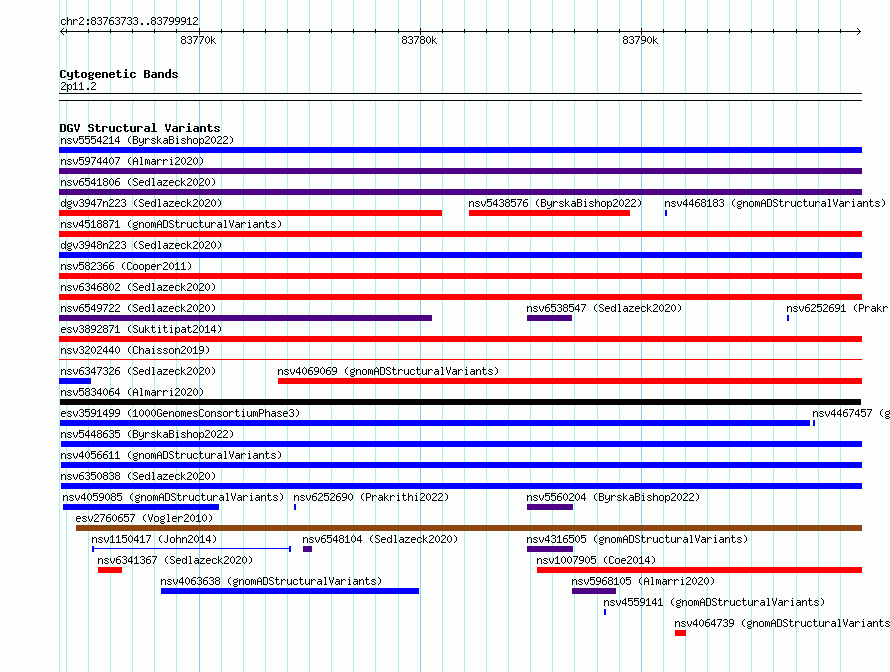Click the DGV Structural Variants track title
The image size is (890, 672).
pyautogui.click(x=140, y=128)
